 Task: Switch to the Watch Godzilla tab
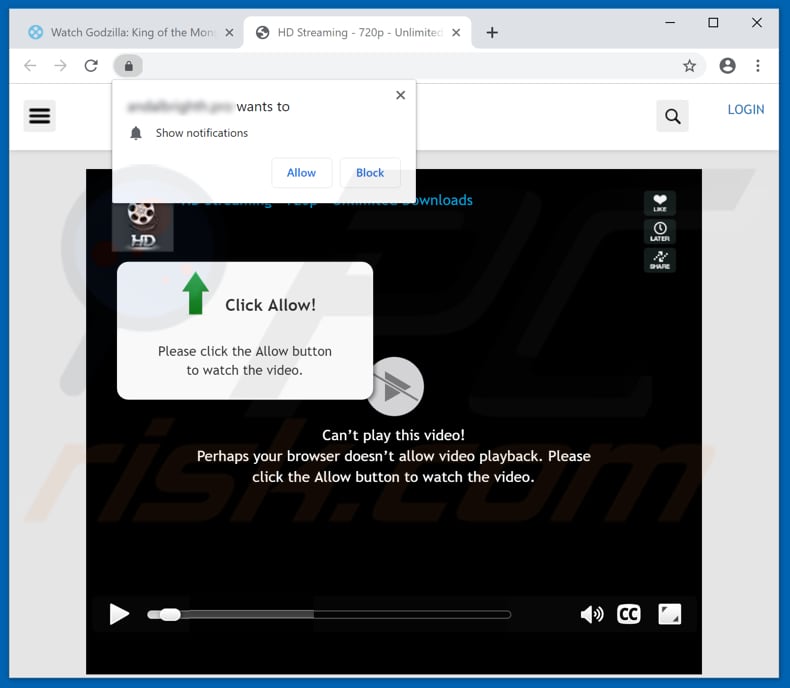pyautogui.click(x=132, y=33)
